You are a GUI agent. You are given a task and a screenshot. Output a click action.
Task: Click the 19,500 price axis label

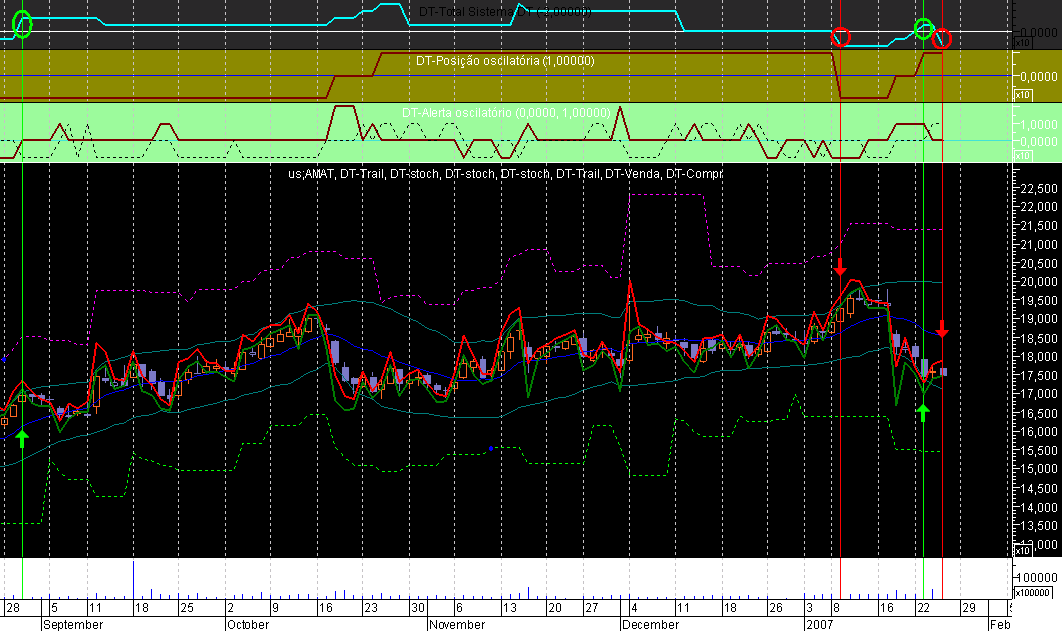pyautogui.click(x=1038, y=301)
